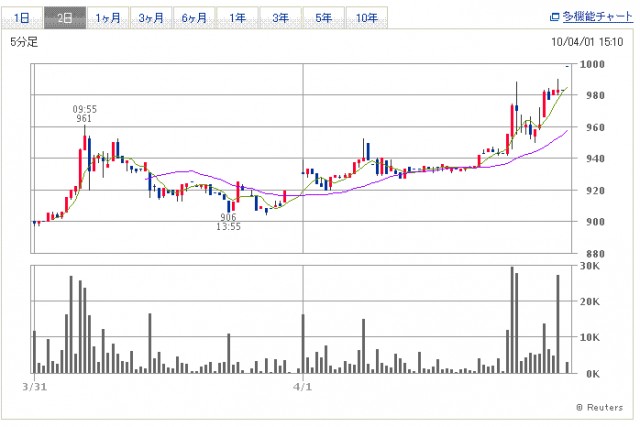Click the 30K volume axis label

[590, 266]
